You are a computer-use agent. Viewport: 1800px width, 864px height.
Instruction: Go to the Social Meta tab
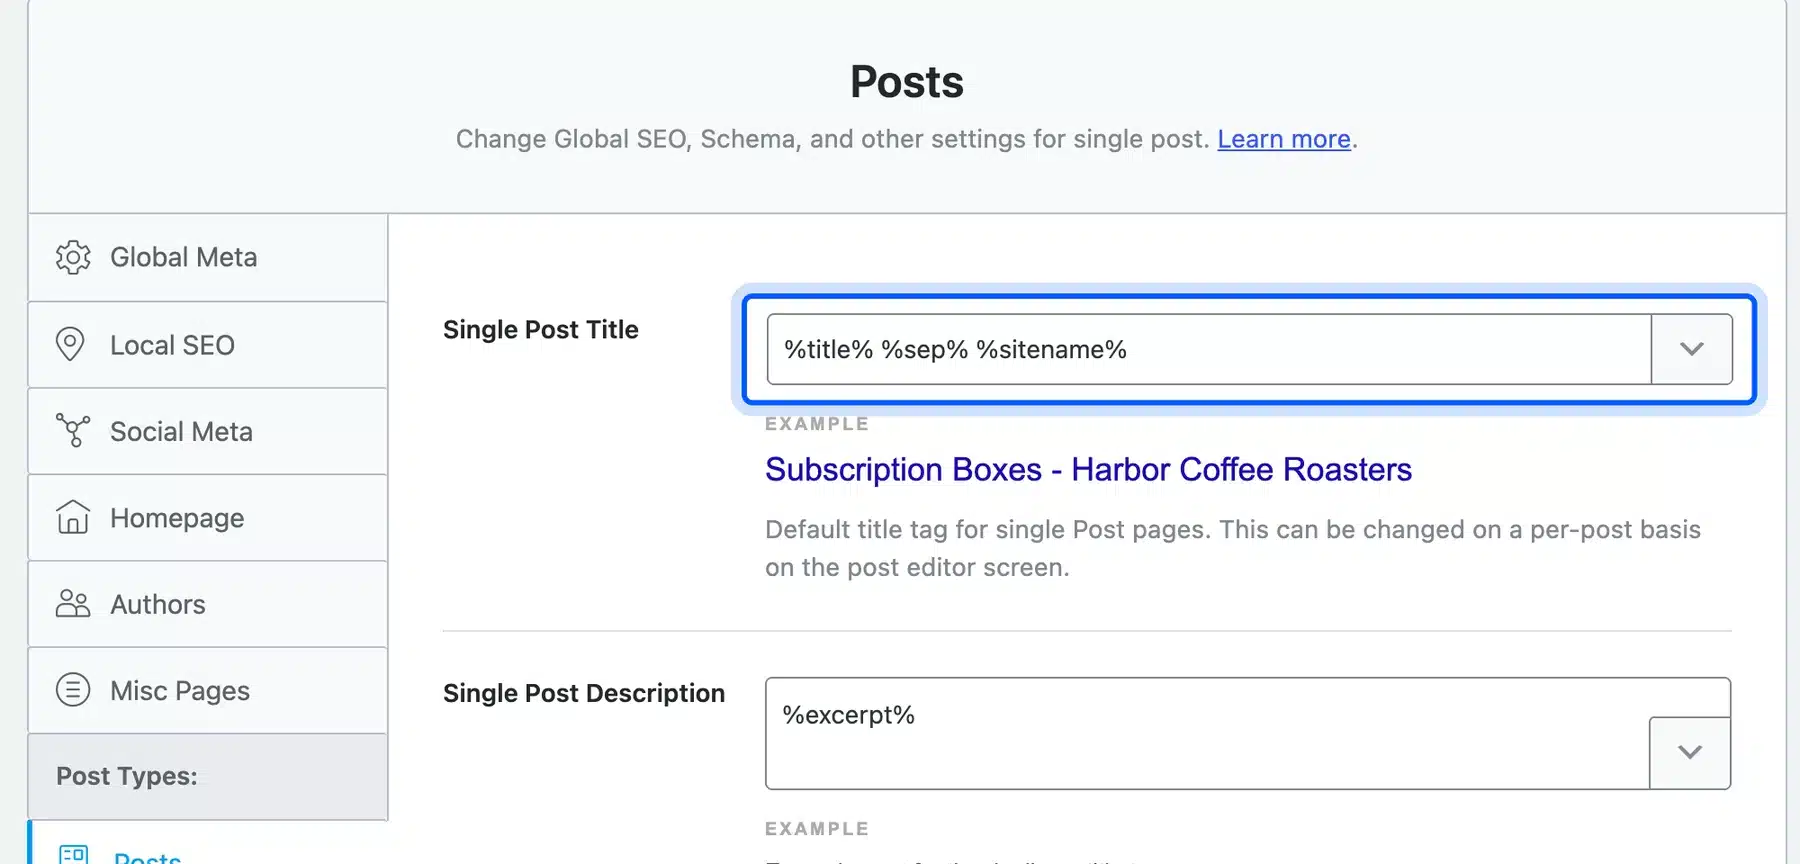(x=208, y=431)
